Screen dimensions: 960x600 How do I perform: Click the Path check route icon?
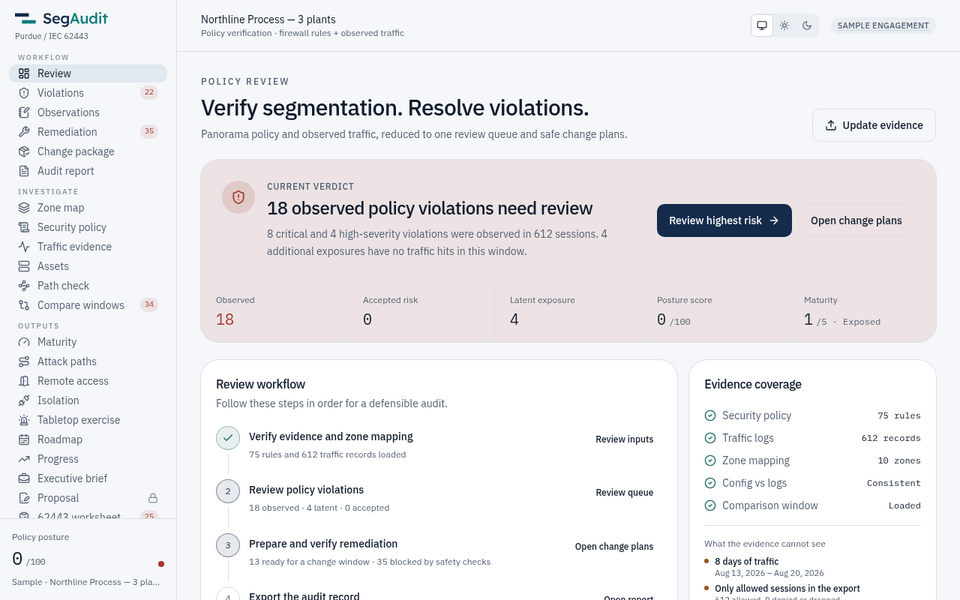point(24,286)
